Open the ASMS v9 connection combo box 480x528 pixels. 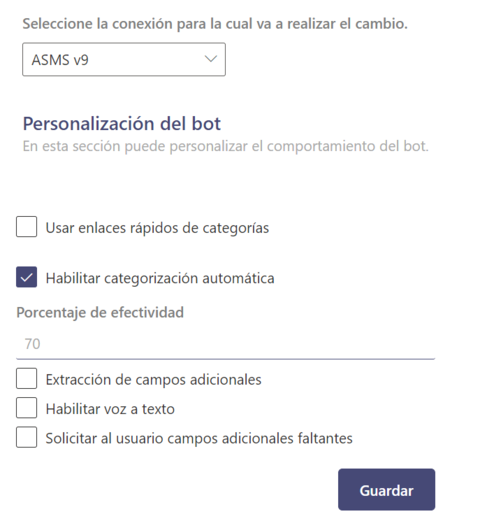124,59
